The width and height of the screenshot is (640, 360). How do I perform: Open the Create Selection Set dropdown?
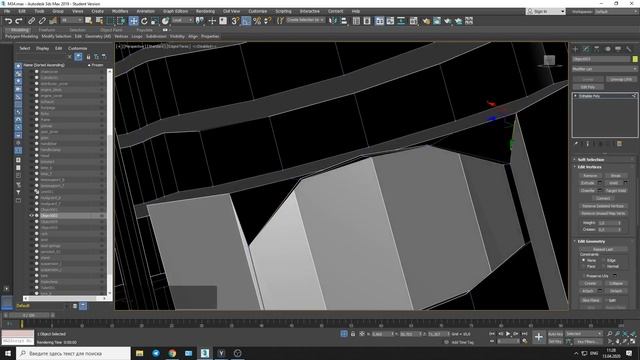(305, 20)
